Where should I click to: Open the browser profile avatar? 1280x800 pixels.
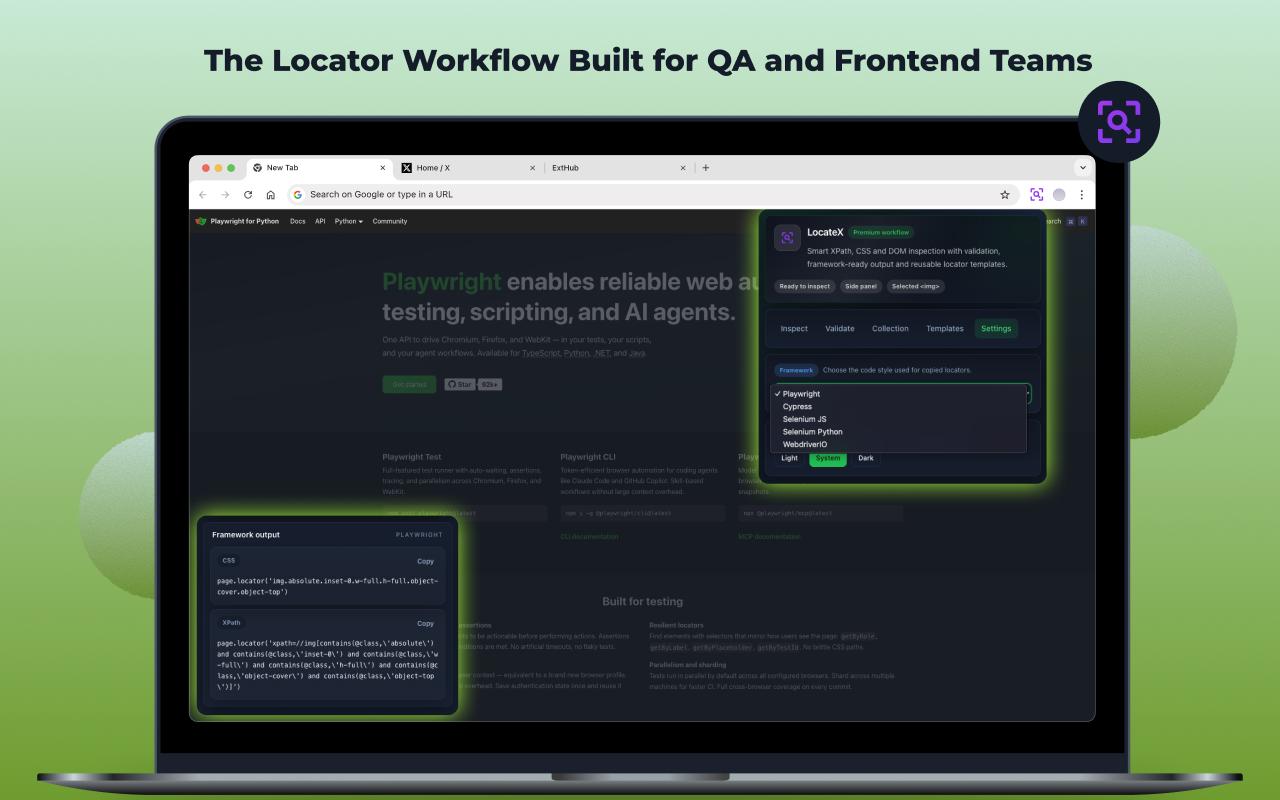1059,194
